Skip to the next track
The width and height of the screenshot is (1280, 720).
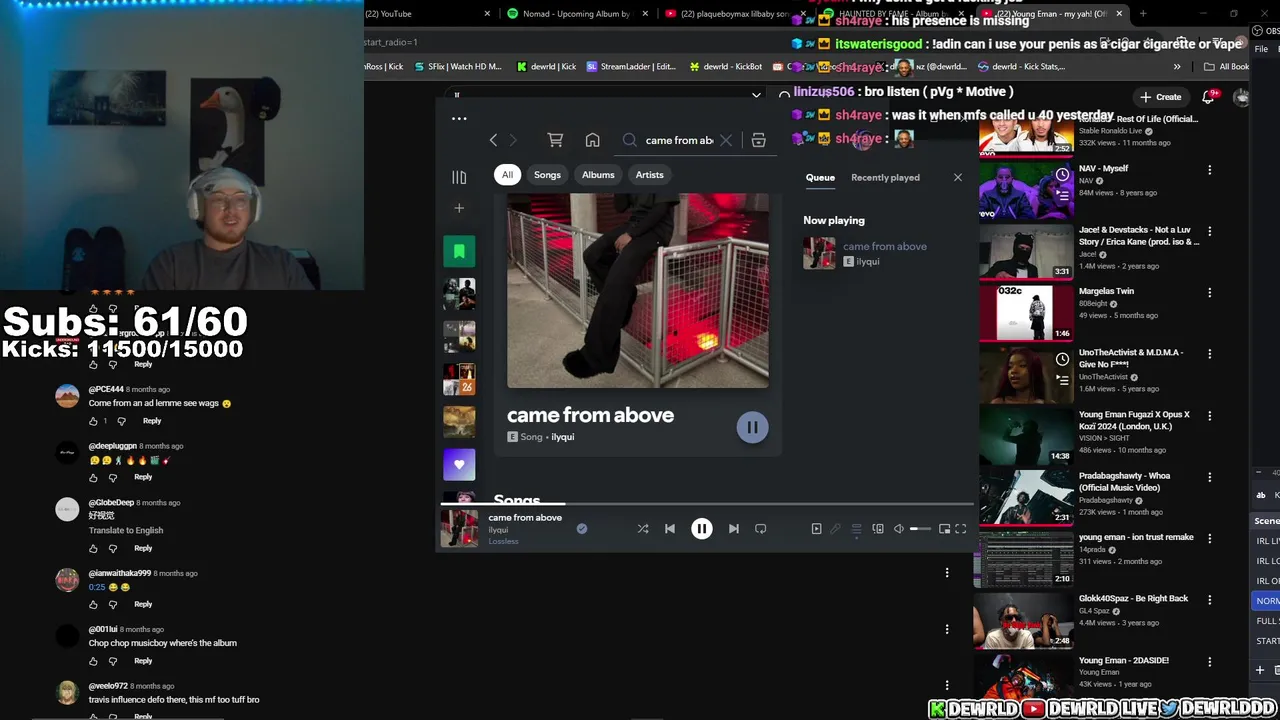point(734,529)
